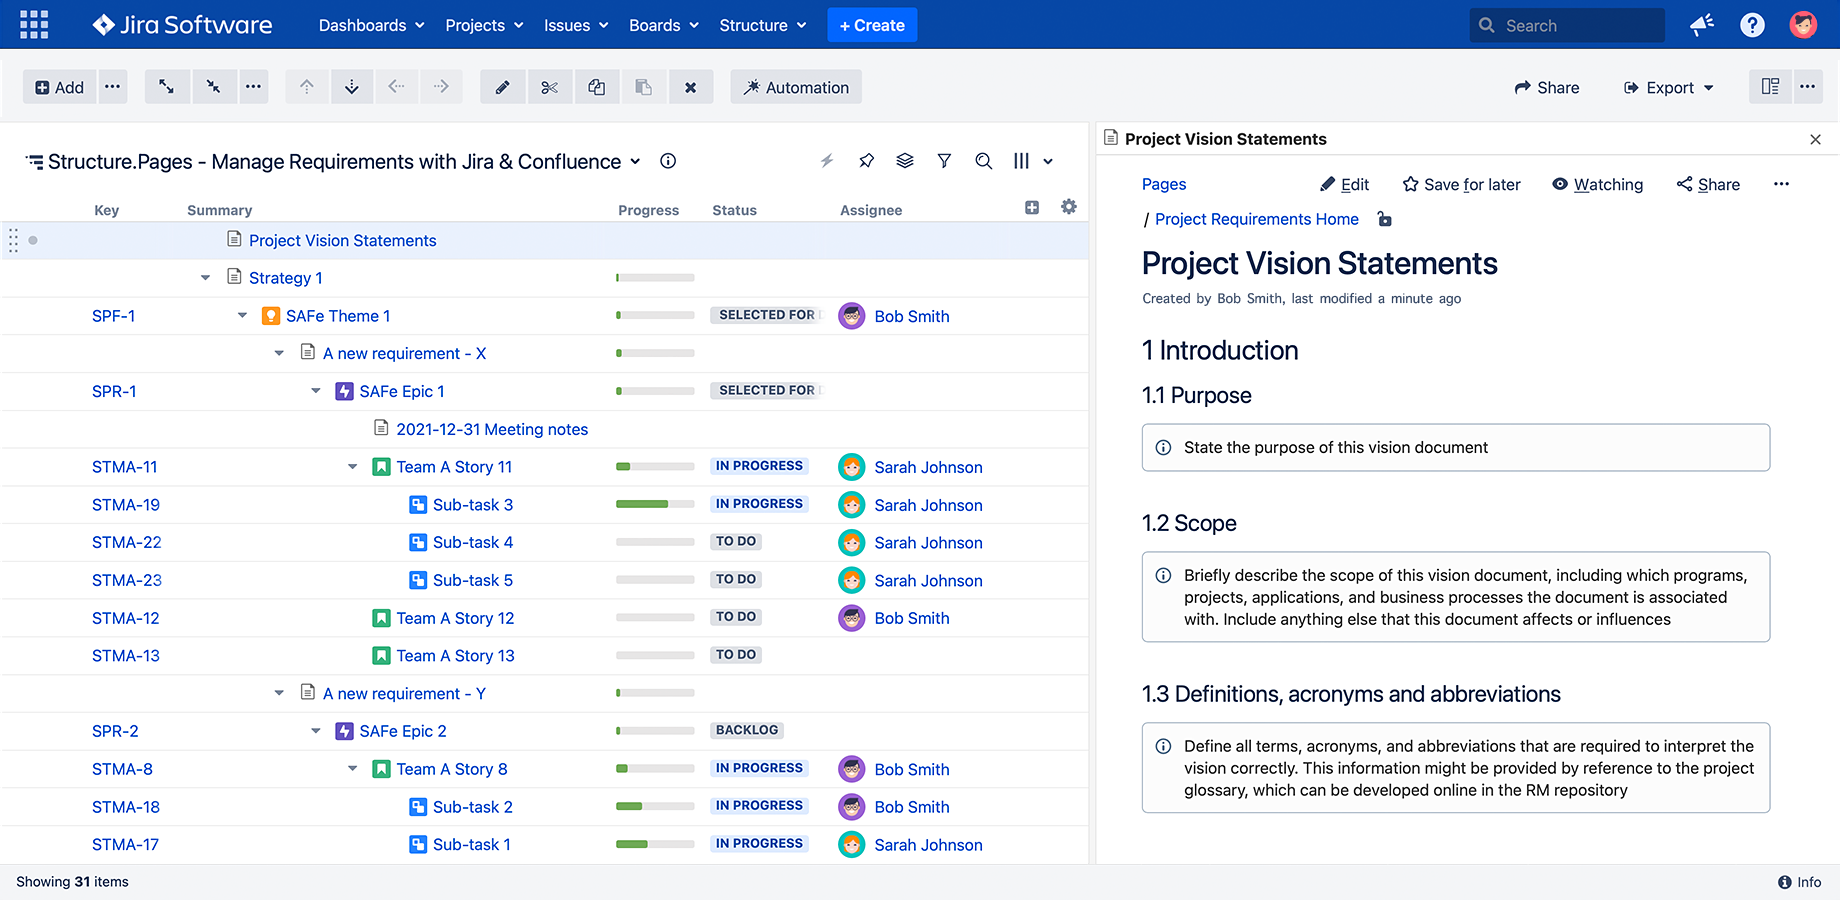This screenshot has height=900, width=1840.
Task: Click the move down arrow icon
Action: [352, 87]
